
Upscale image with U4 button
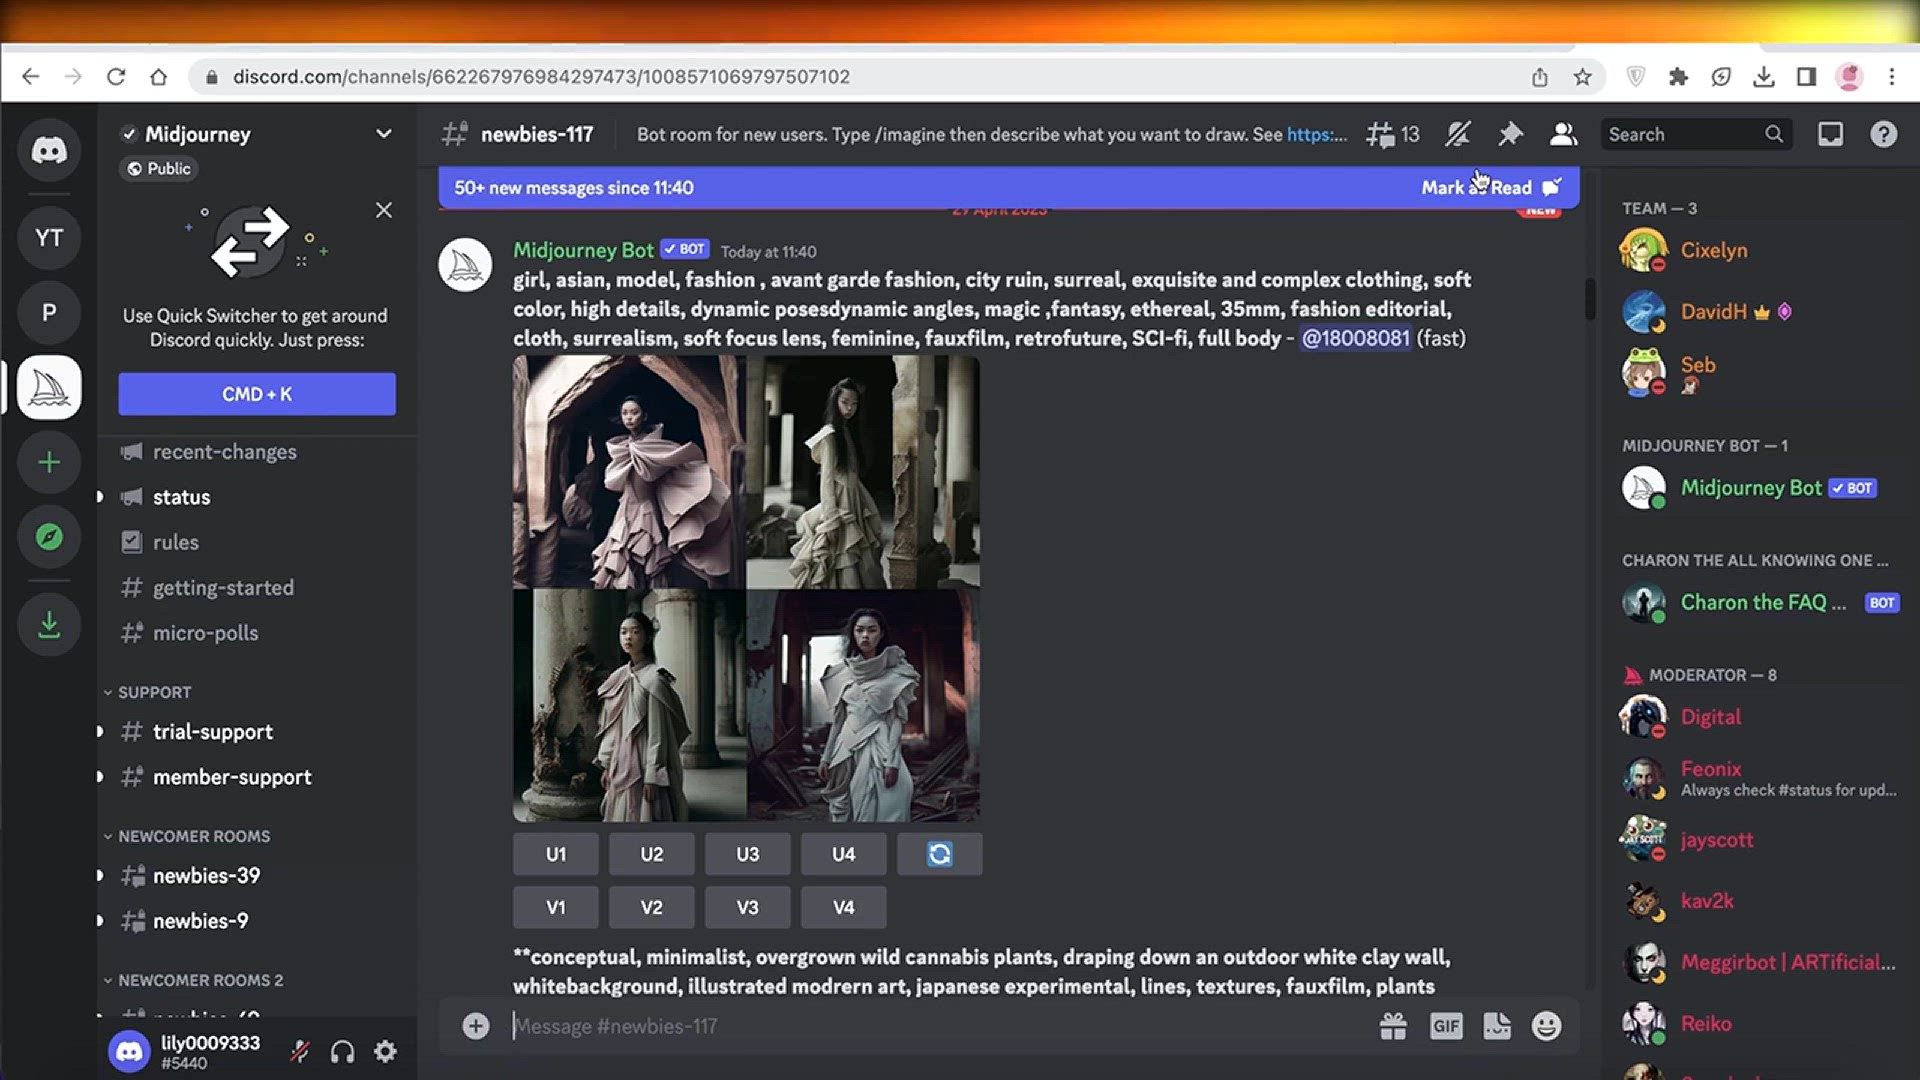(844, 854)
